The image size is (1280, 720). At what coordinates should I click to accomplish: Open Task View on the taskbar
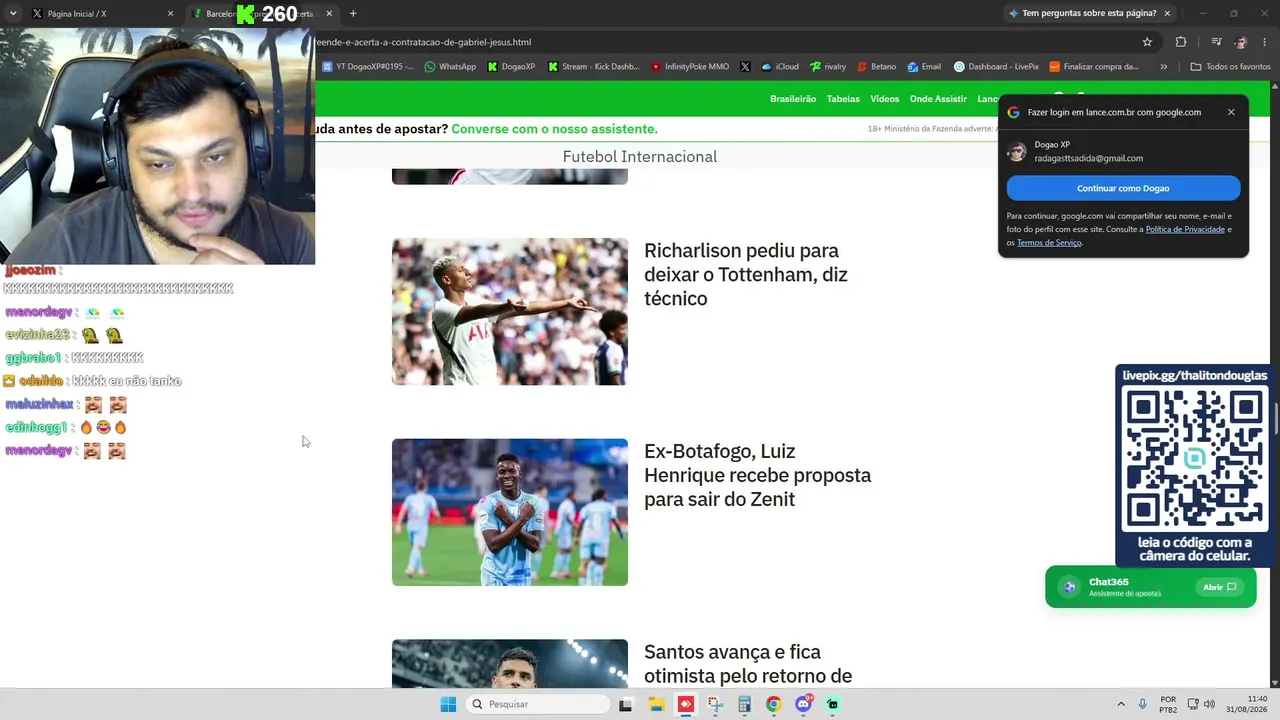(626, 704)
